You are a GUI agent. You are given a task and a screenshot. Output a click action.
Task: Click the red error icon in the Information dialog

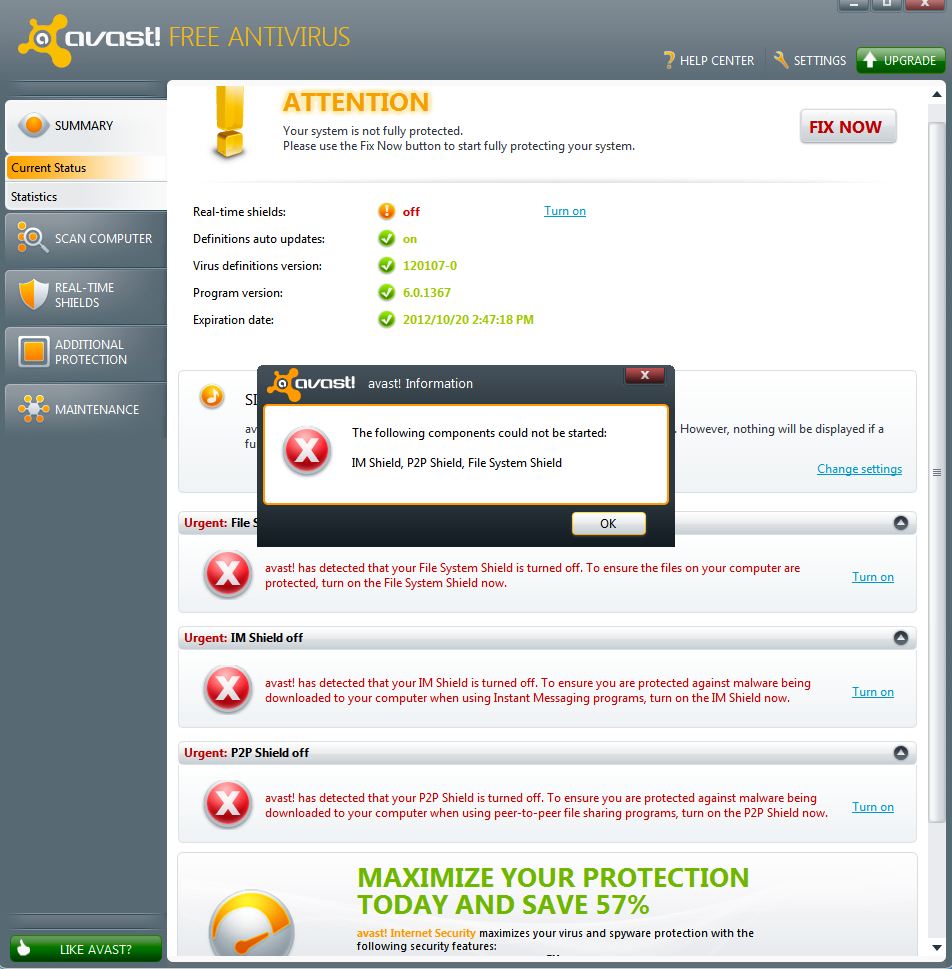click(x=307, y=450)
